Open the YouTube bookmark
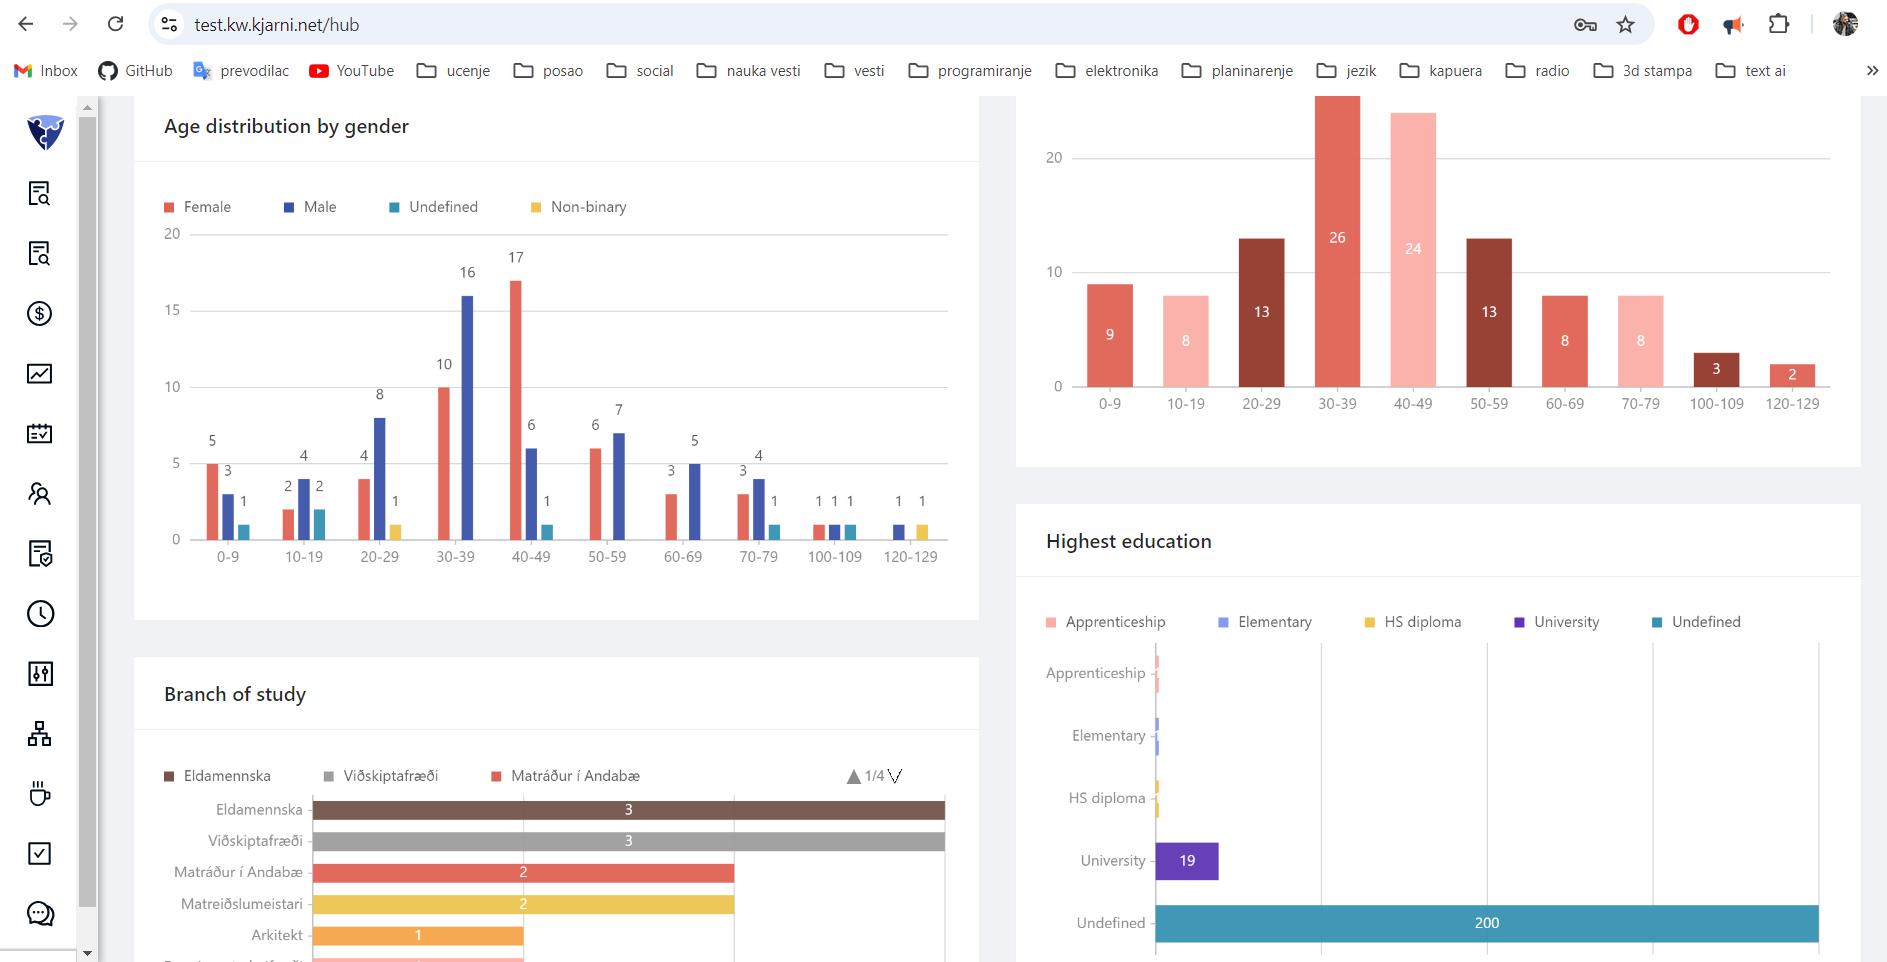This screenshot has height=962, width=1887. pyautogui.click(x=352, y=70)
